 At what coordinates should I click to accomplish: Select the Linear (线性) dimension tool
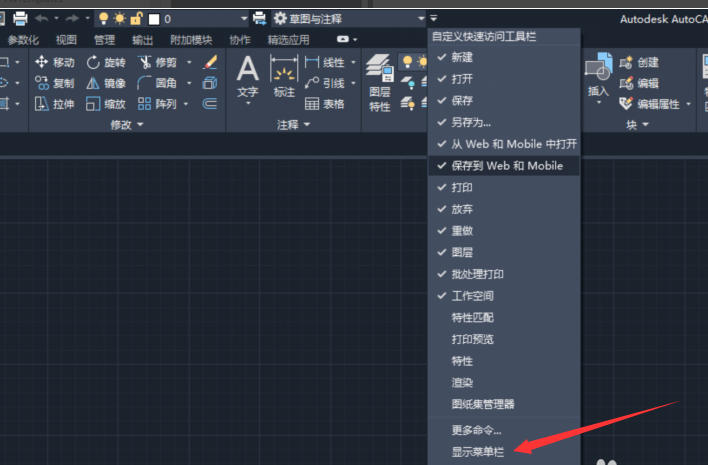(x=324, y=62)
